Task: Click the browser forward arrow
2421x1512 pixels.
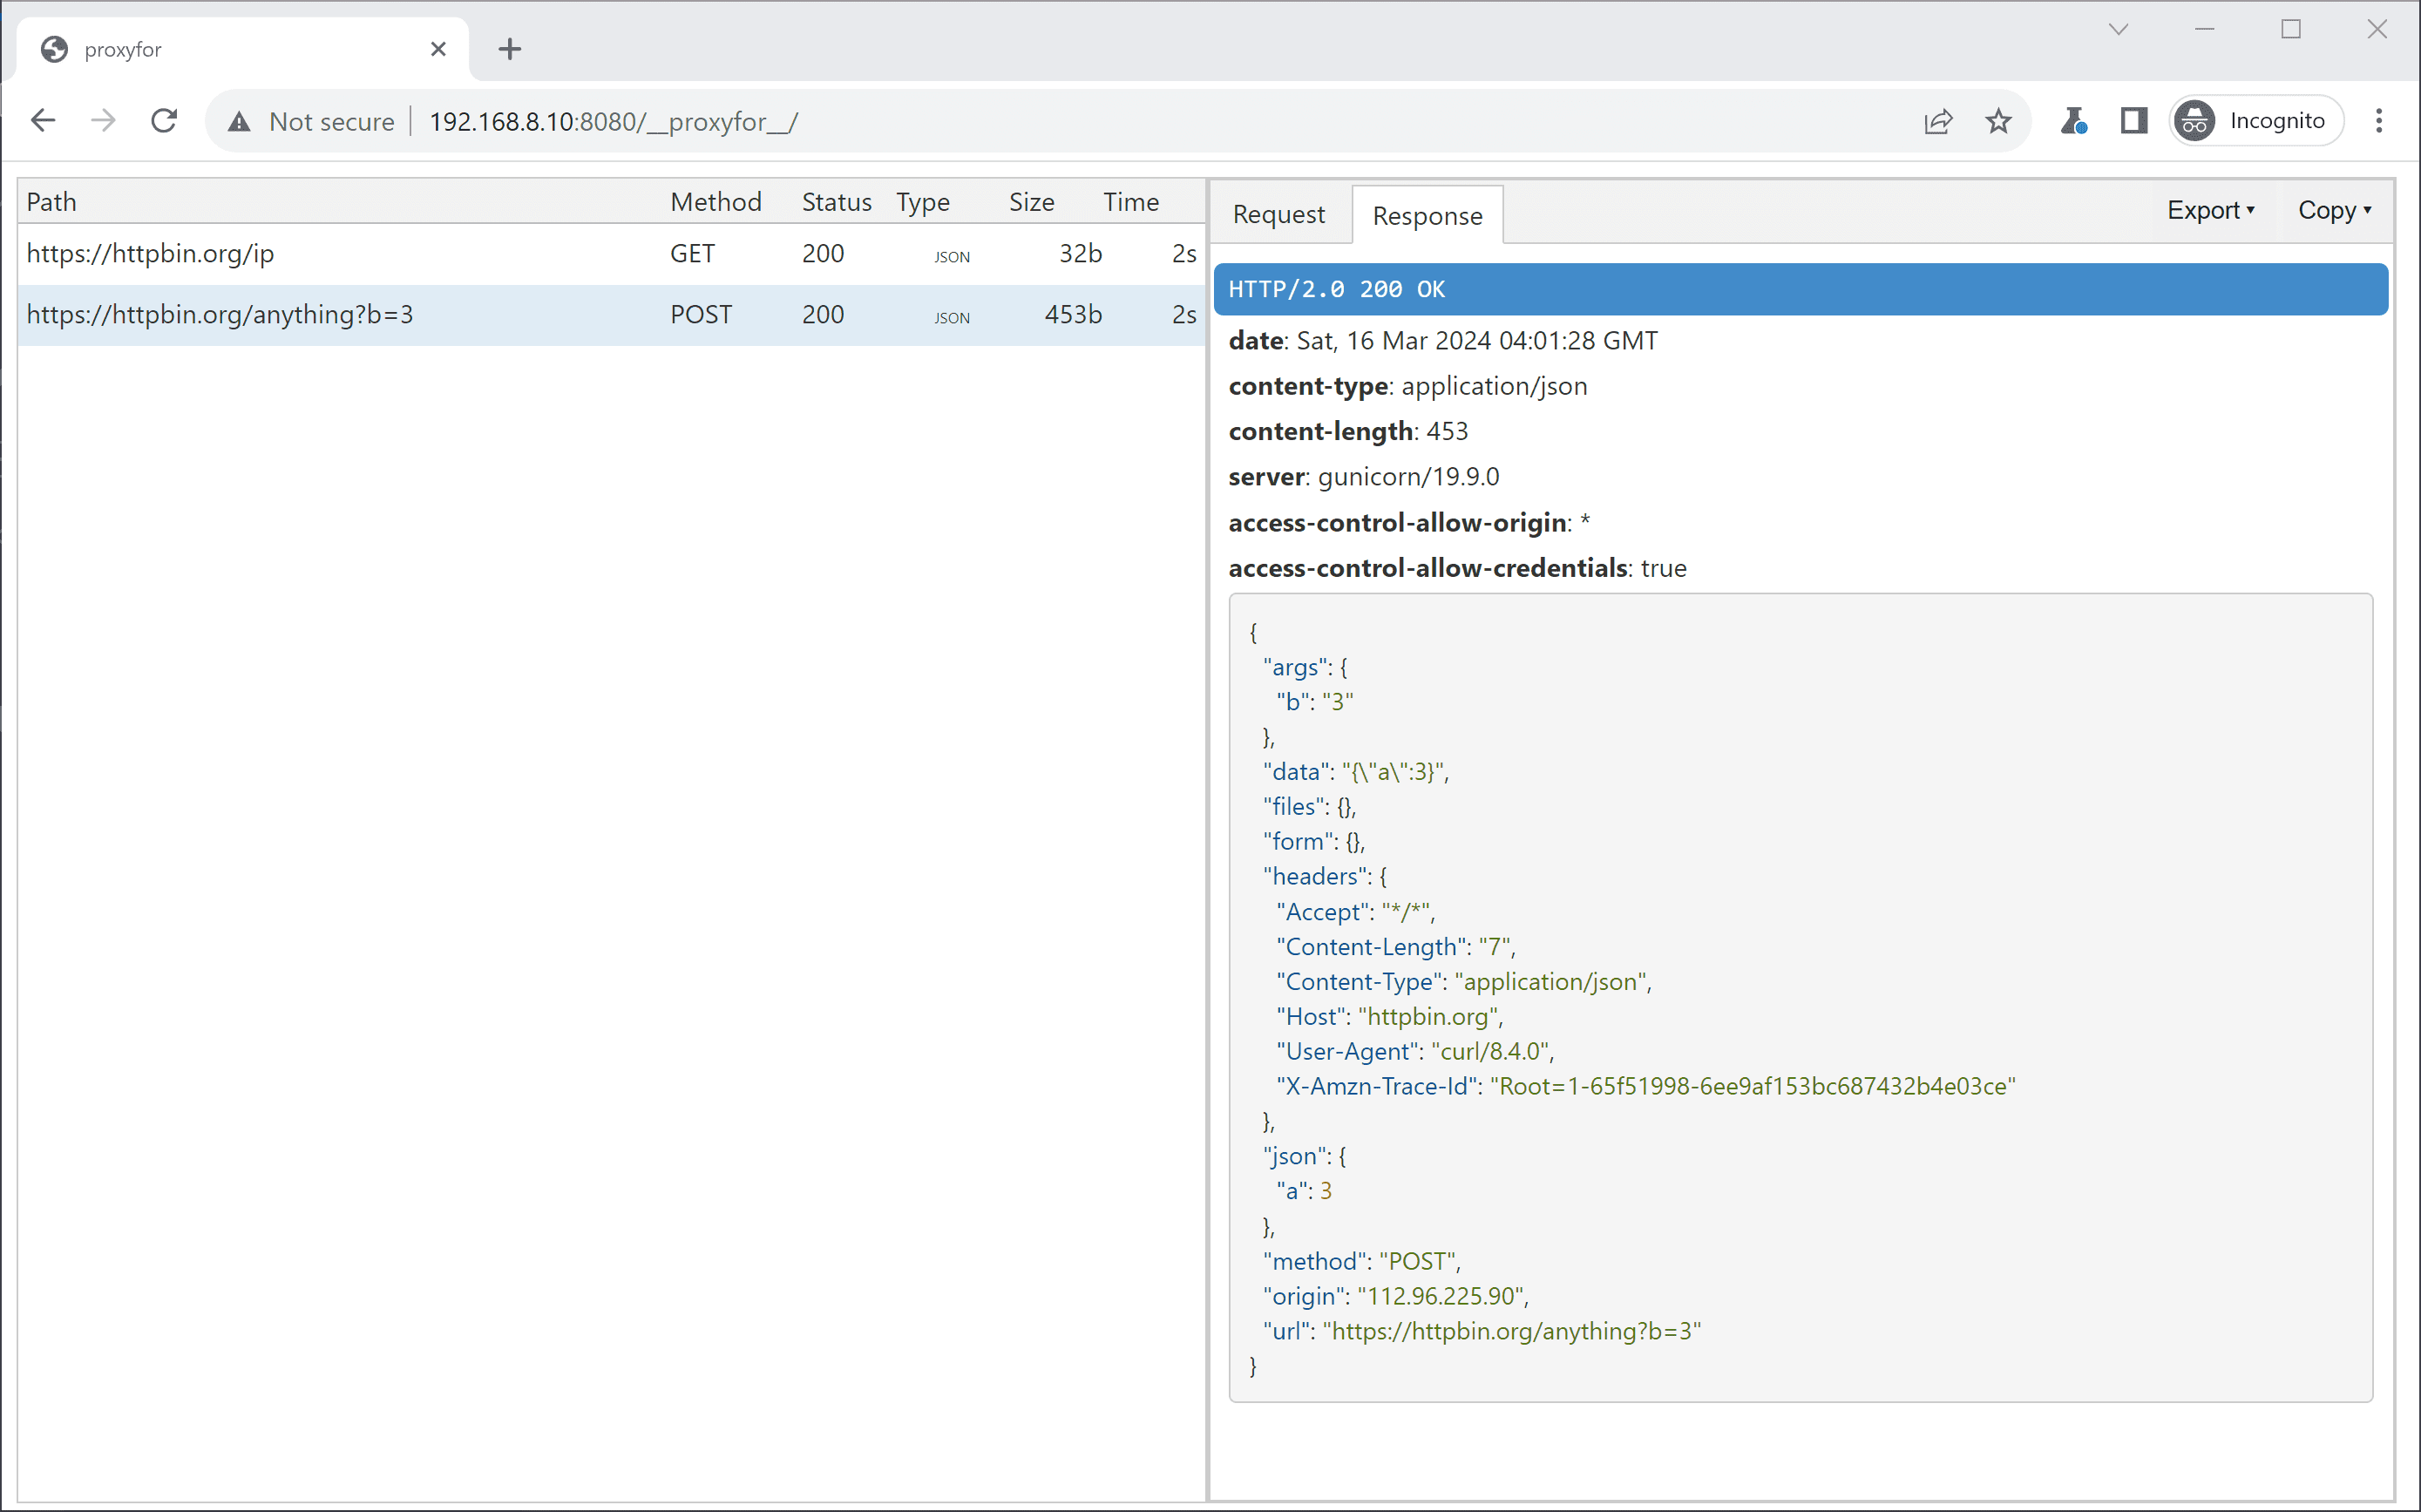Action: pyautogui.click(x=103, y=121)
